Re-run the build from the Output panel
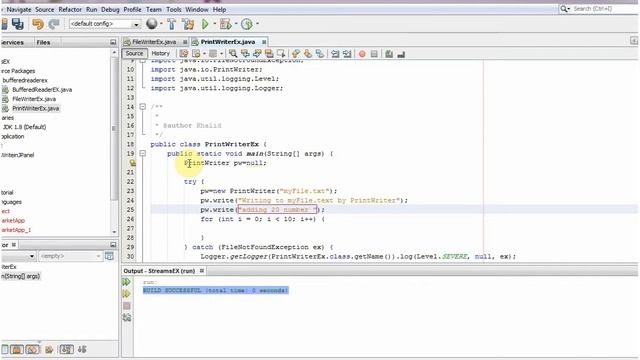Viewport: 640px width, 360px height. click(x=127, y=282)
